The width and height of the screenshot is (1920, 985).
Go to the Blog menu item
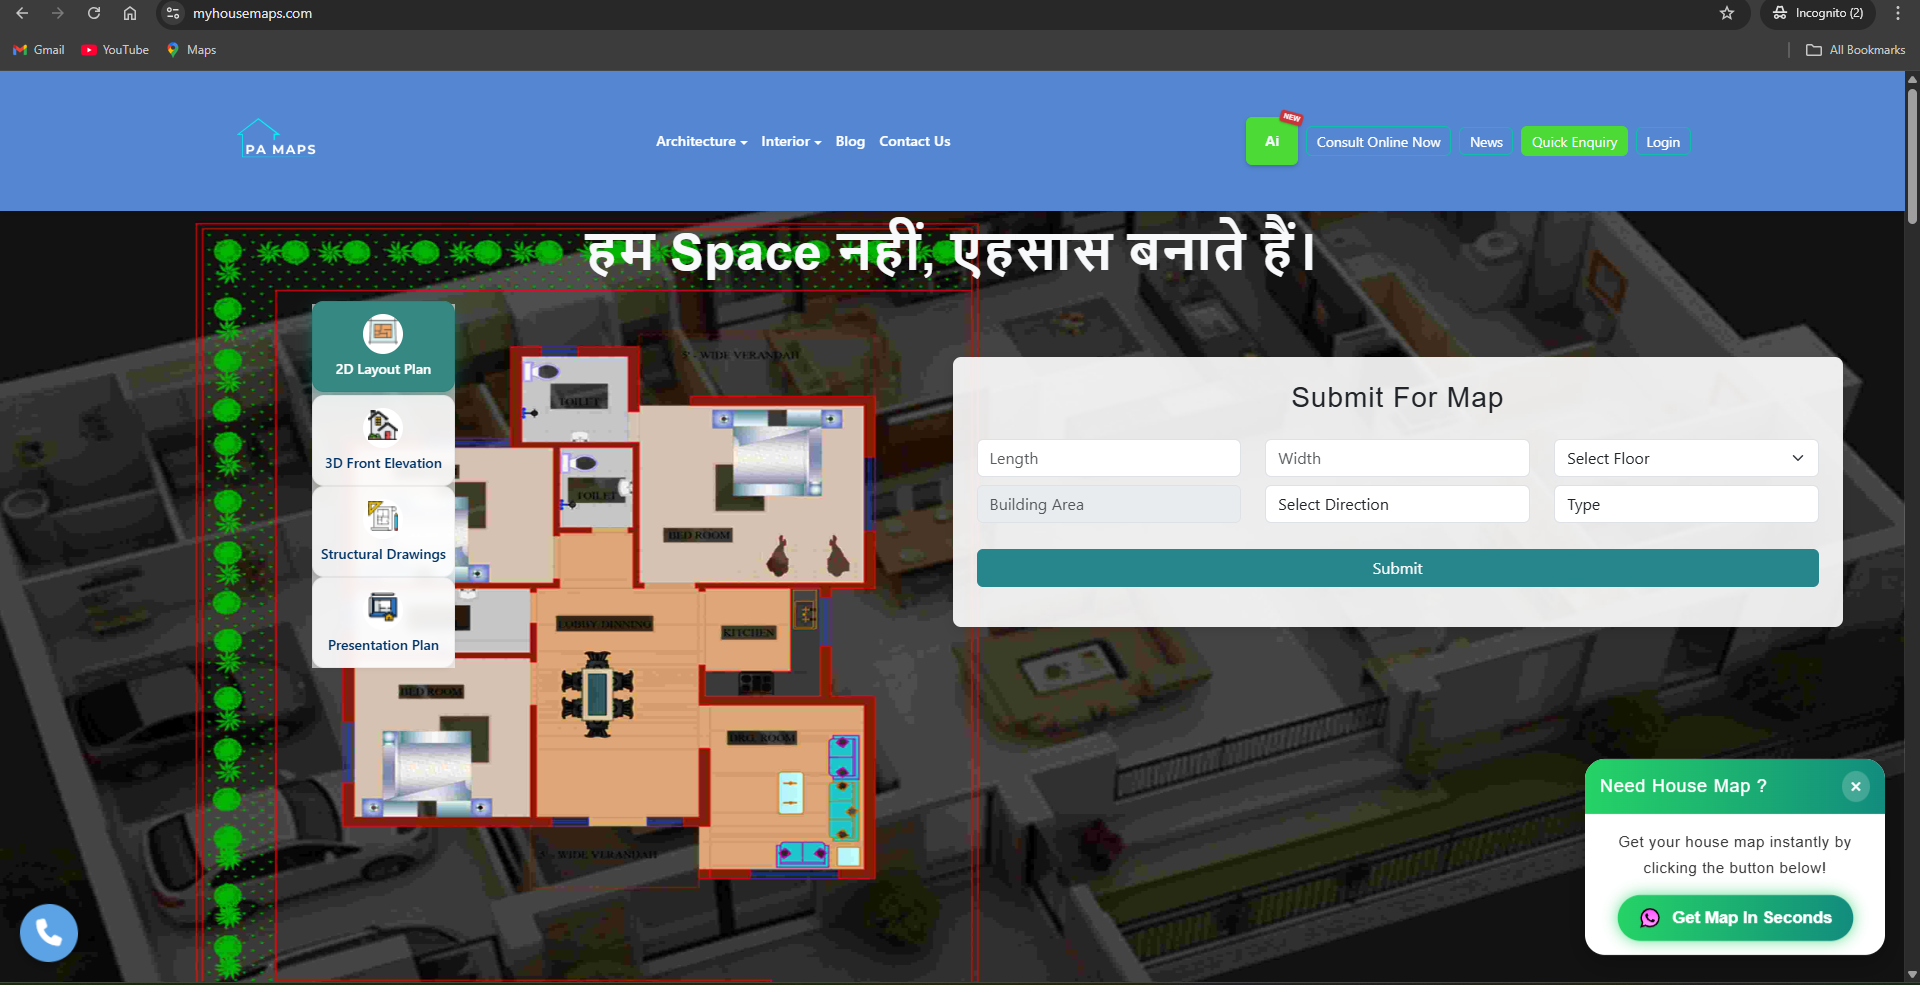point(850,142)
